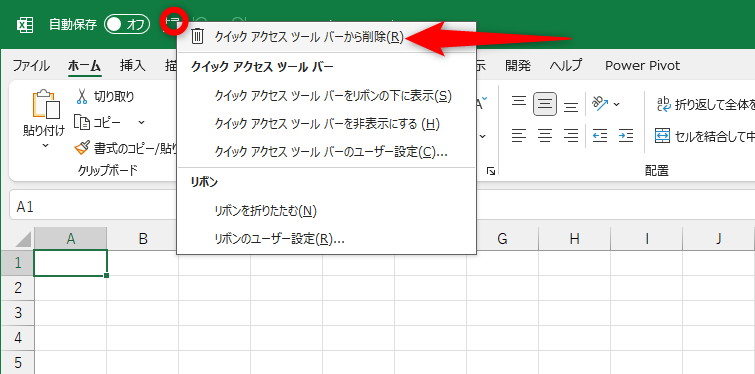Select column B header

pos(143,239)
